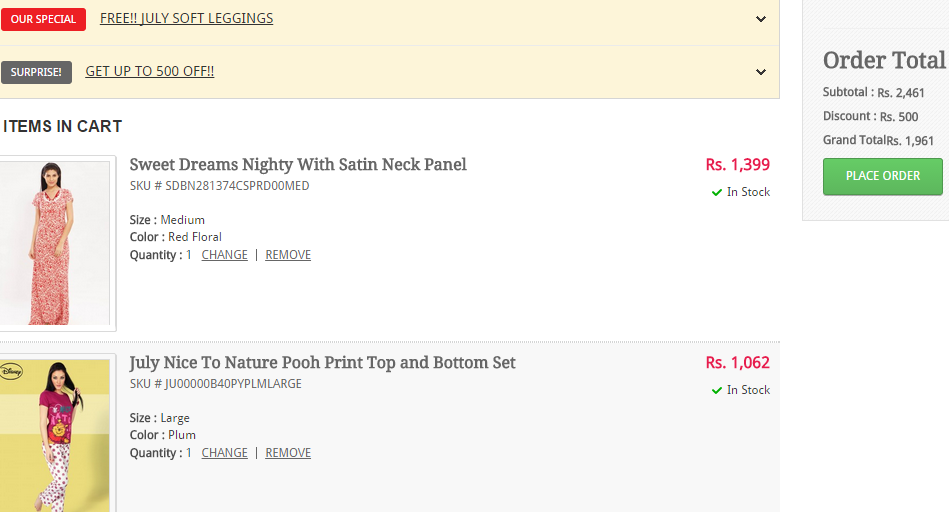
Task: Change quantity of Sweet Dreams Nighty
Action: [225, 255]
